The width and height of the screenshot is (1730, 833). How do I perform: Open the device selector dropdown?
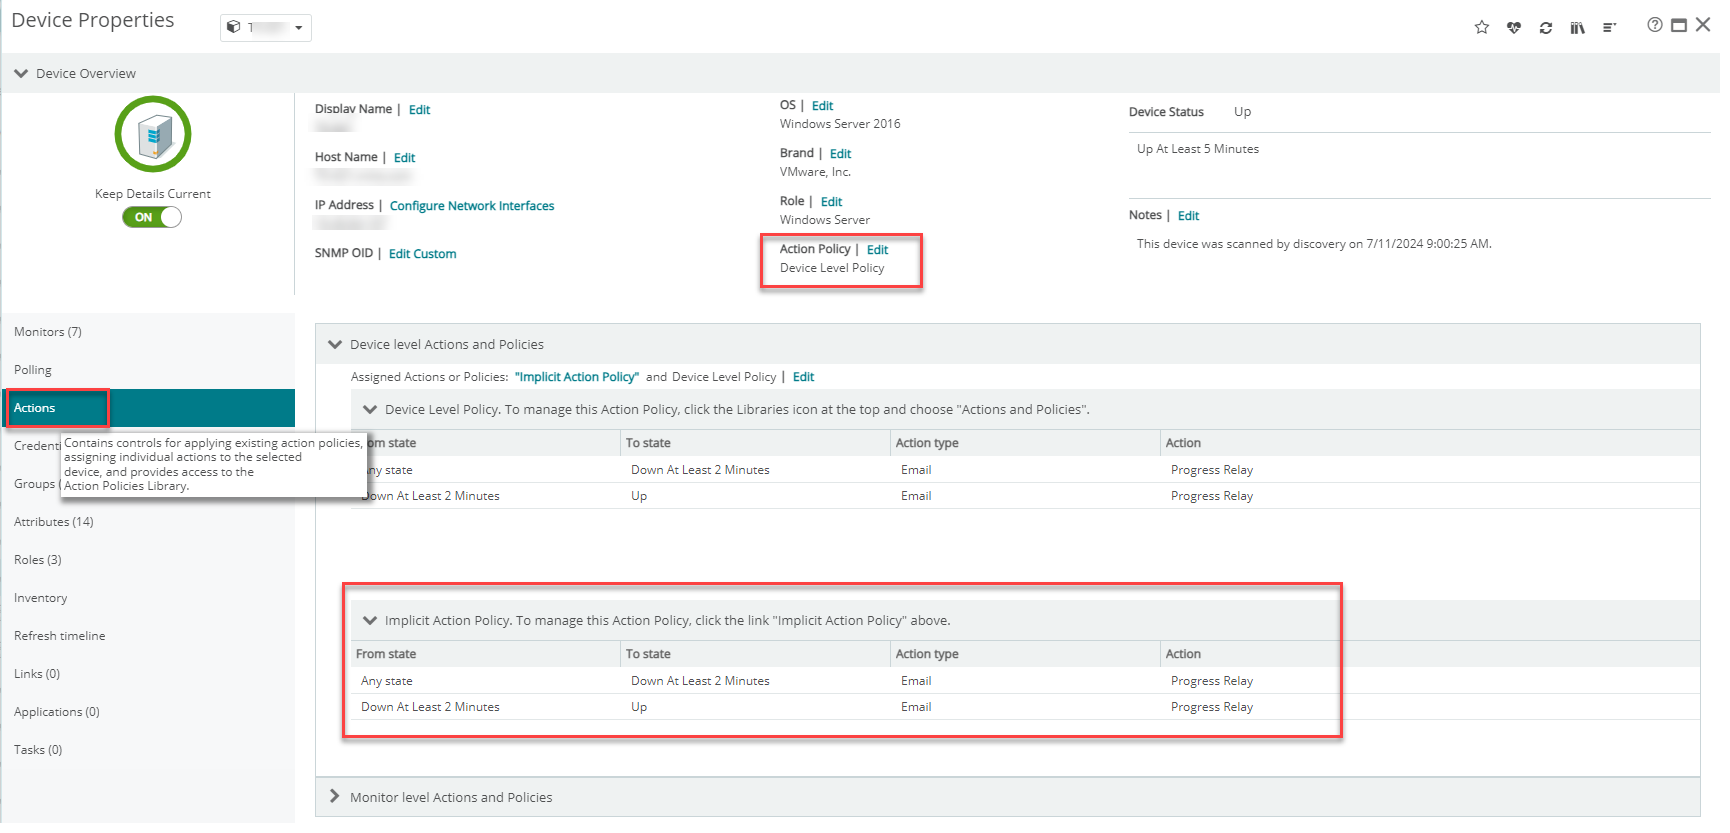(x=265, y=27)
